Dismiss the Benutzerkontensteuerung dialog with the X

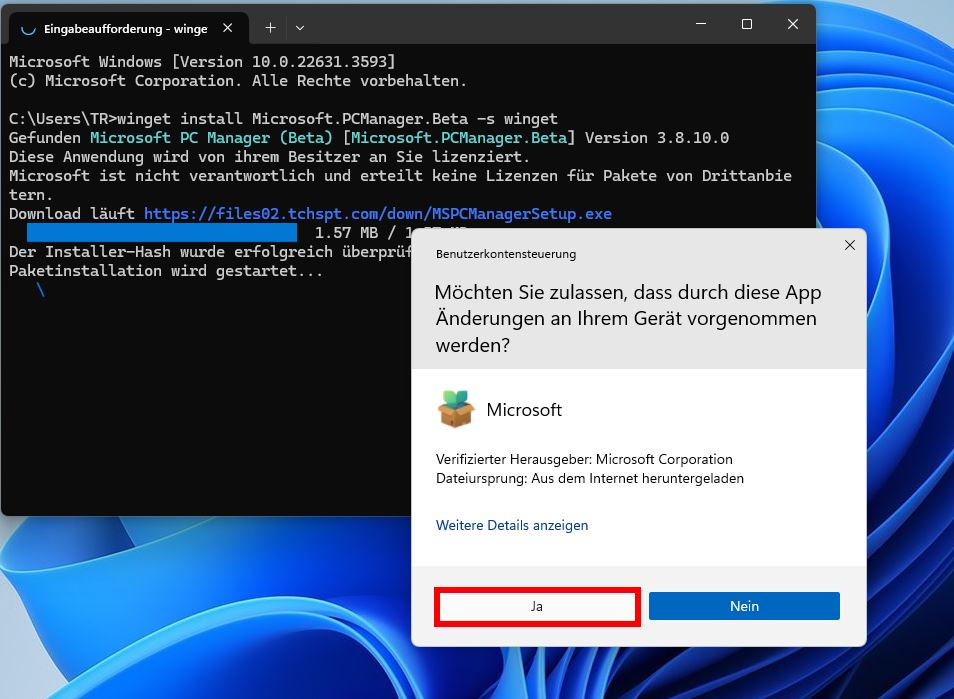click(849, 245)
